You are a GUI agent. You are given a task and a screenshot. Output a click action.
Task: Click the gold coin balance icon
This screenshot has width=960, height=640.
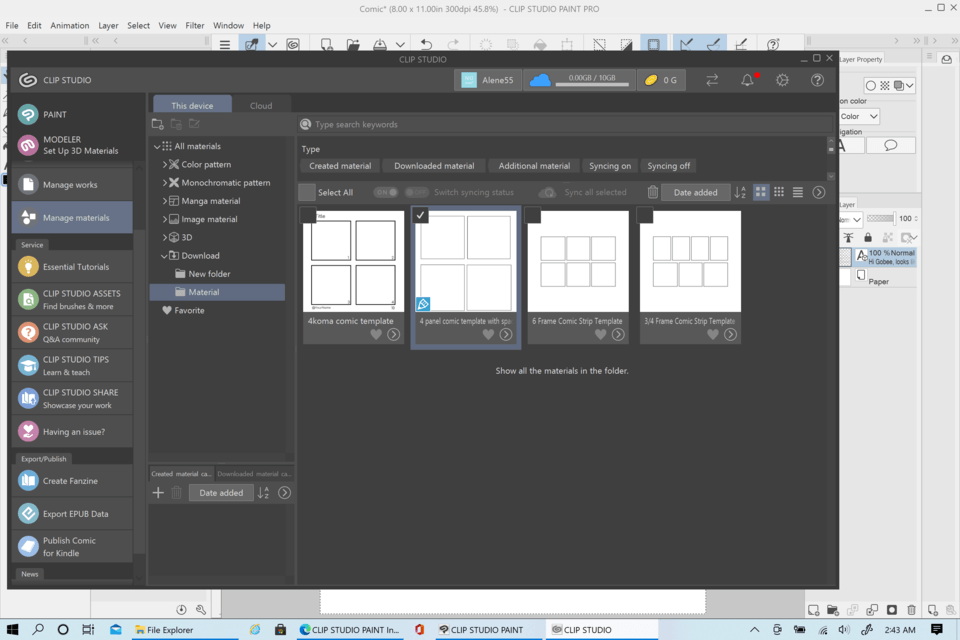[651, 80]
